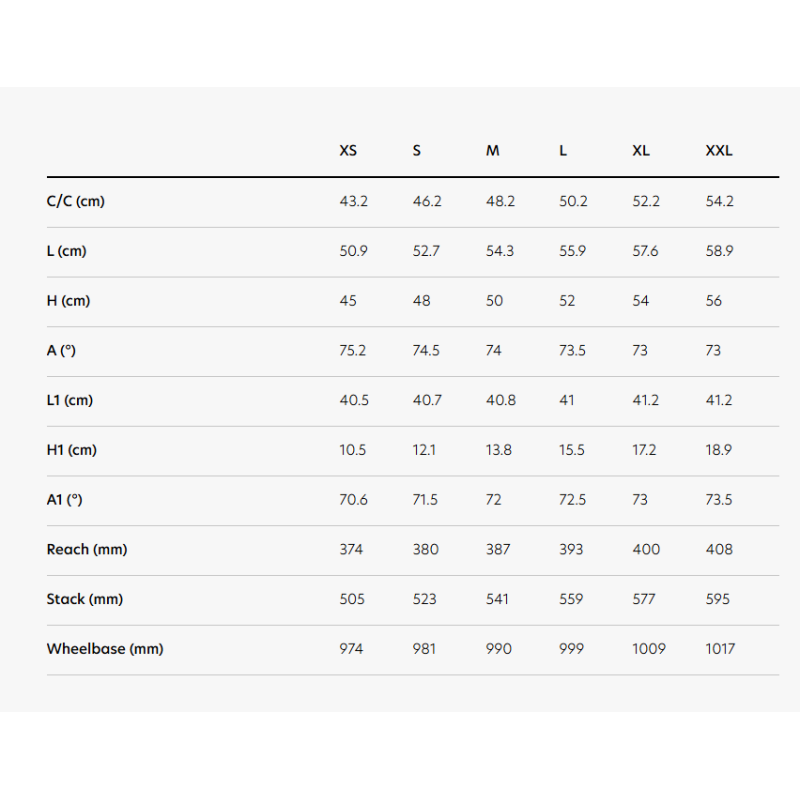Select the XS size column header
This screenshot has width=800, height=800.
tap(348, 151)
